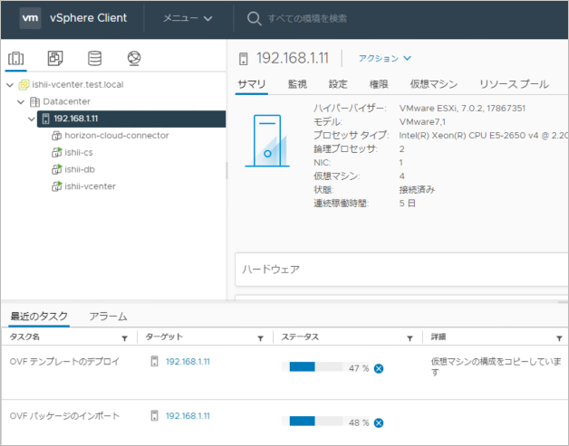Switch to the リソース プール tab

click(x=514, y=84)
